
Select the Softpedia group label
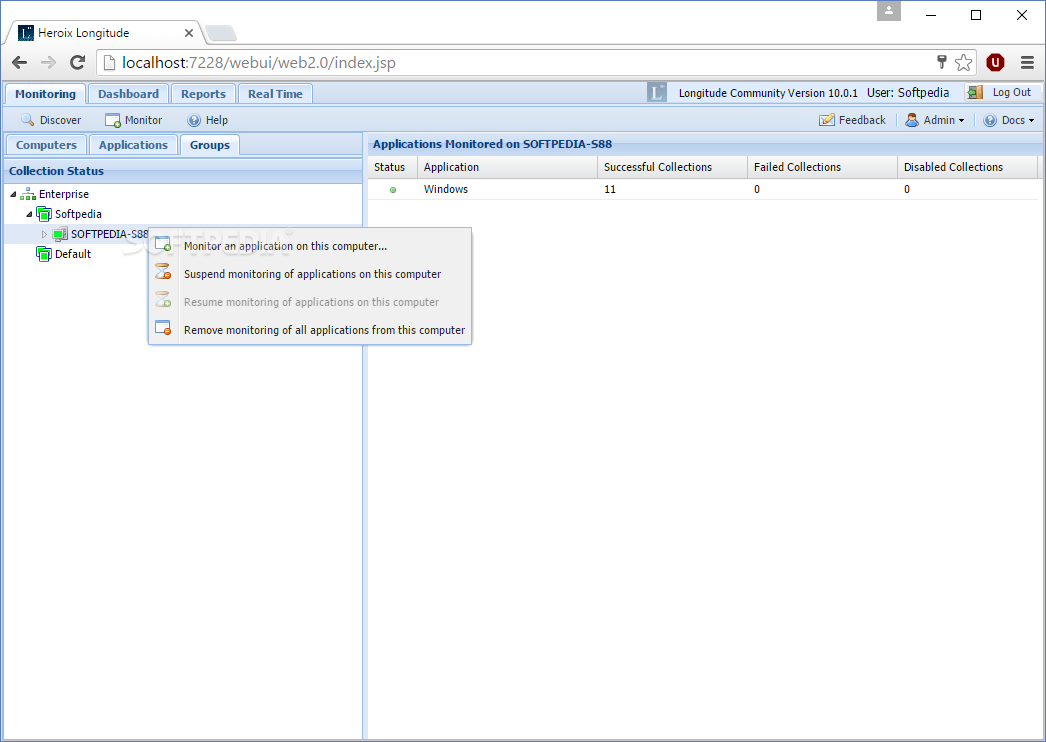tap(78, 214)
